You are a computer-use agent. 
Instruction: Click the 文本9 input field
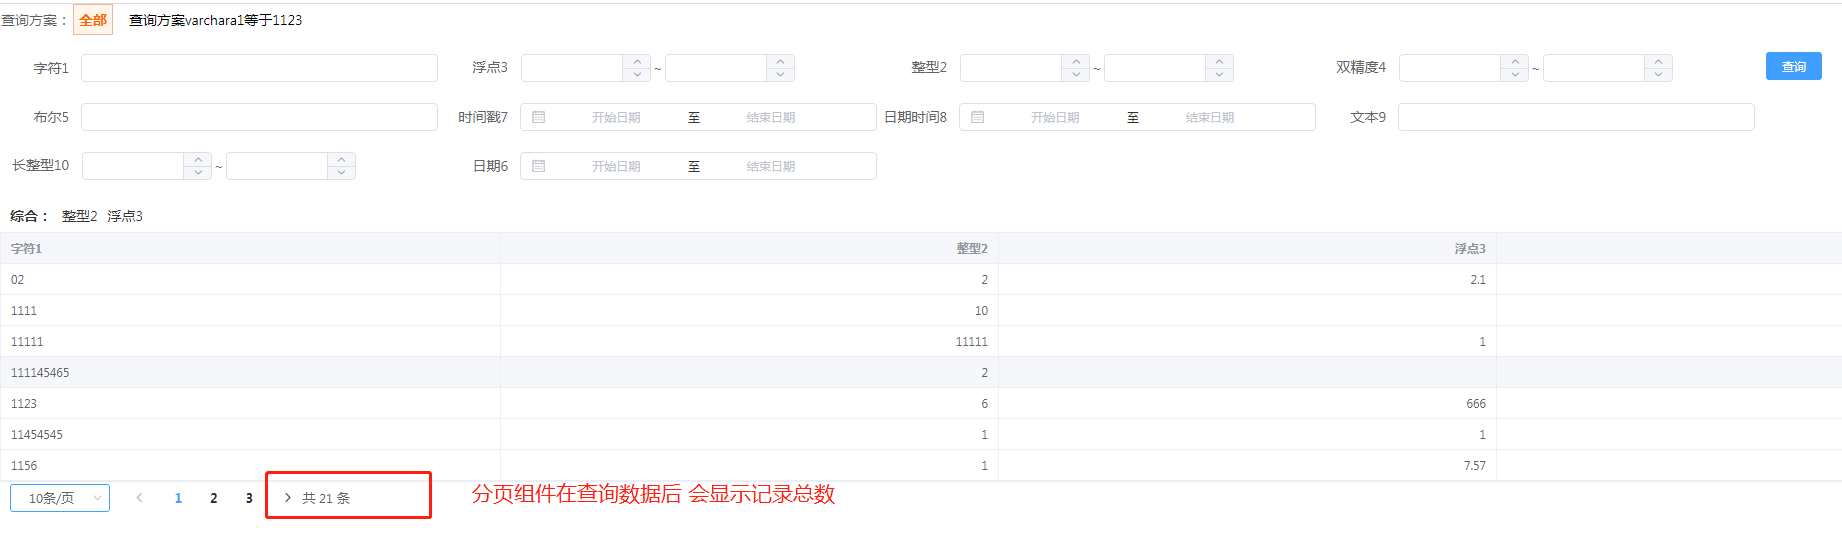(x=1575, y=117)
